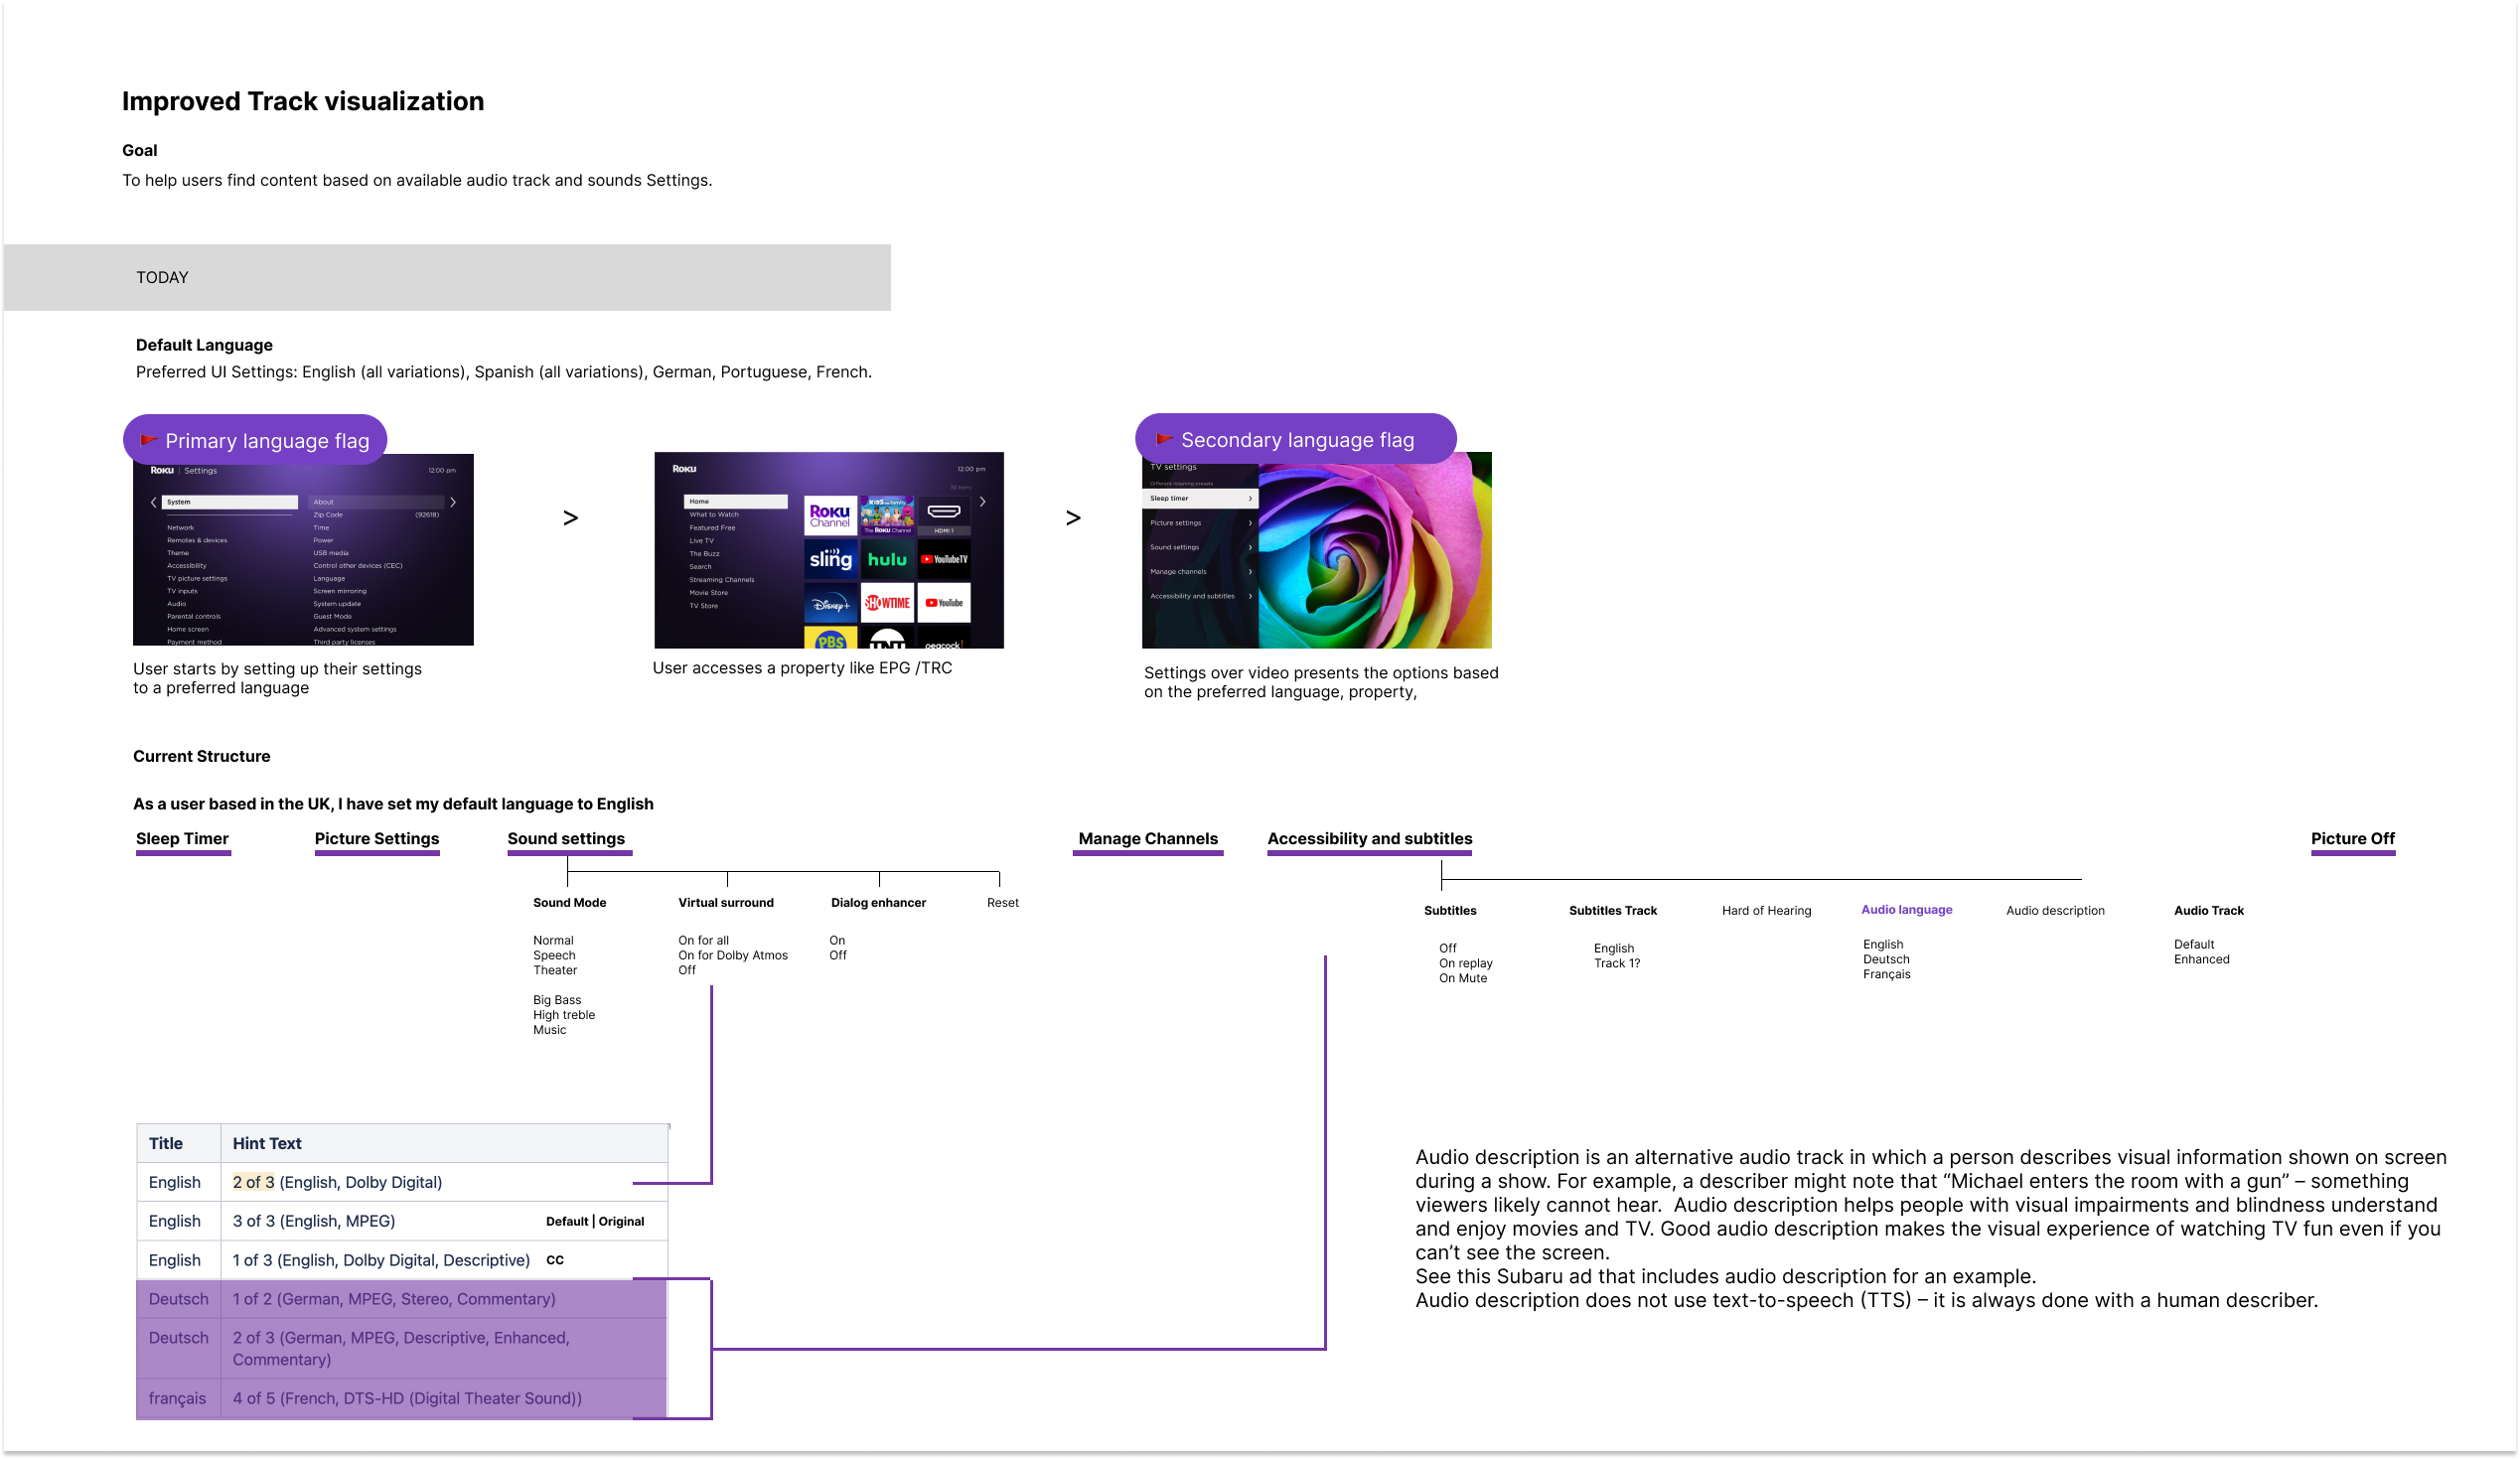This screenshot has width=2520, height=1459.
Task: Select Accessibility in Roku Settings list
Action: pos(187,566)
